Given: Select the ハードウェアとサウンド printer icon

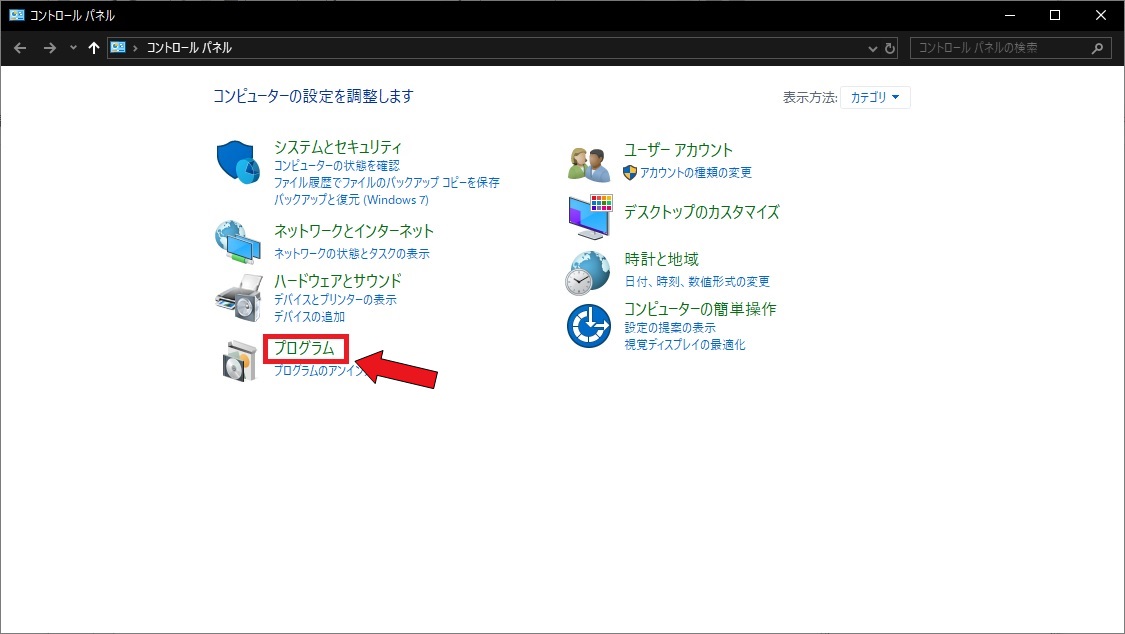Looking at the screenshot, I should (237, 295).
